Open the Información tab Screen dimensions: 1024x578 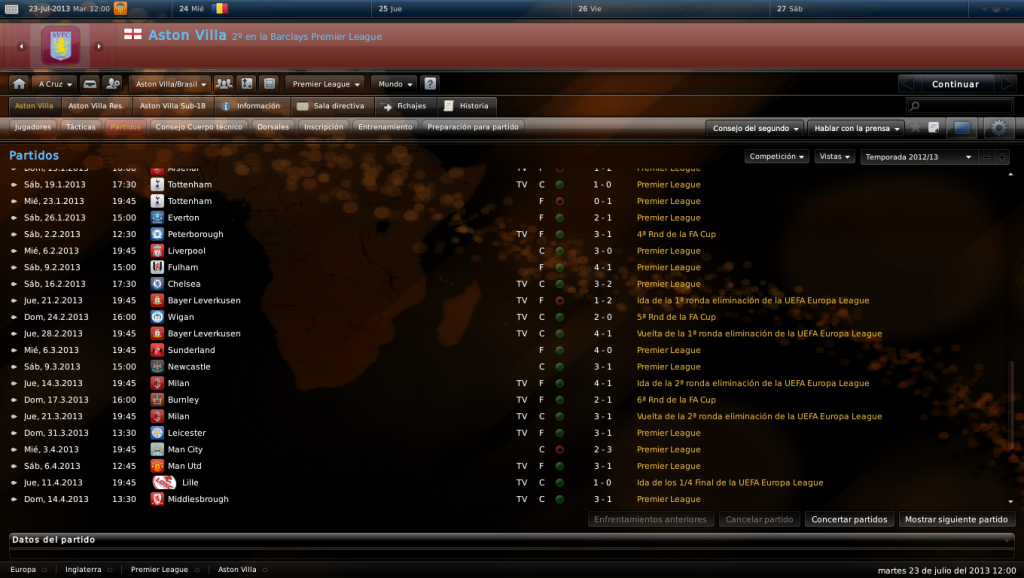(x=251, y=106)
